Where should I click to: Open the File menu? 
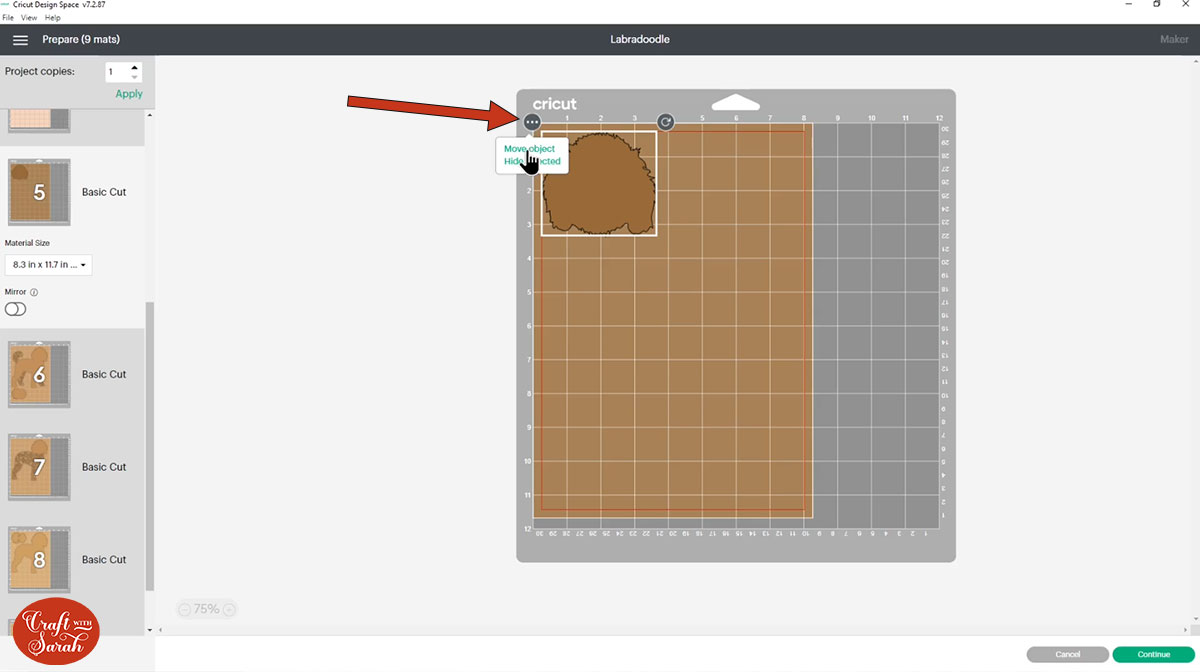[x=8, y=18]
